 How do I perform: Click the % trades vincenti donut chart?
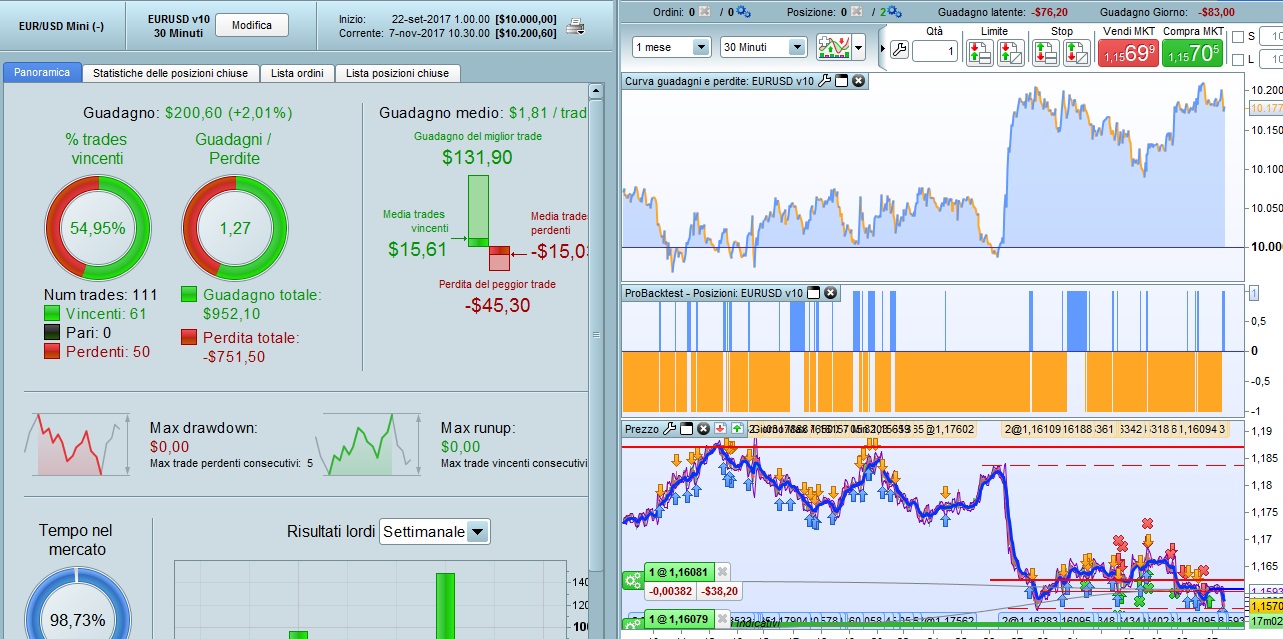pos(97,227)
